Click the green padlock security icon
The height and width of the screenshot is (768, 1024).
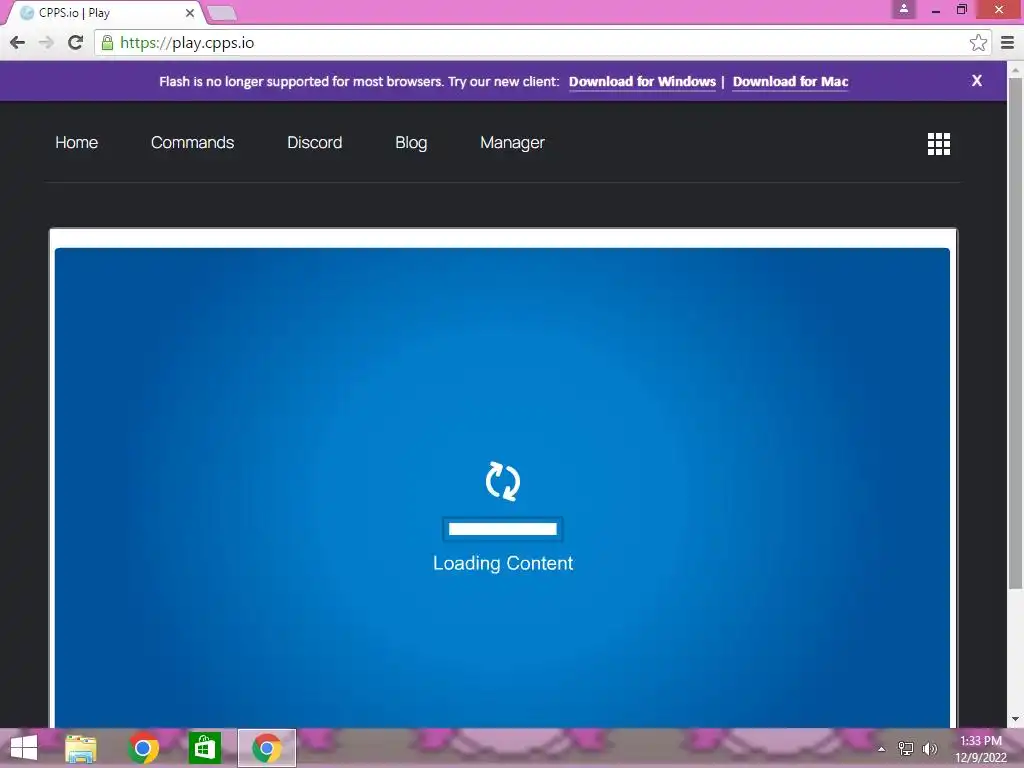[x=108, y=43]
